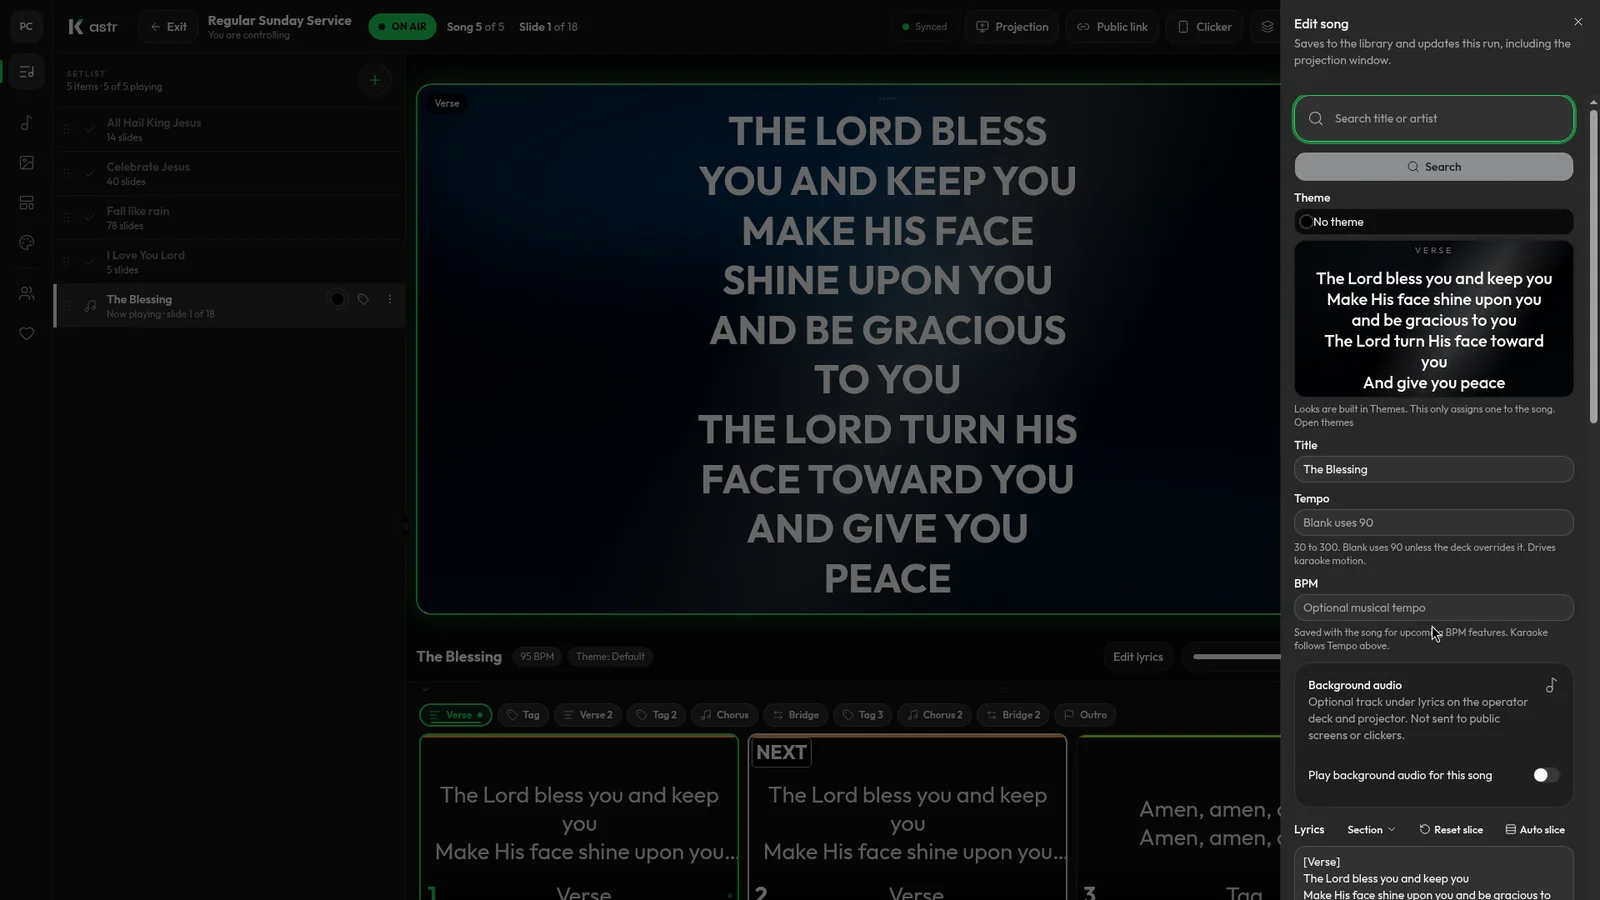
Task: Jump to the Chorus section chip
Action: pyautogui.click(x=724, y=715)
